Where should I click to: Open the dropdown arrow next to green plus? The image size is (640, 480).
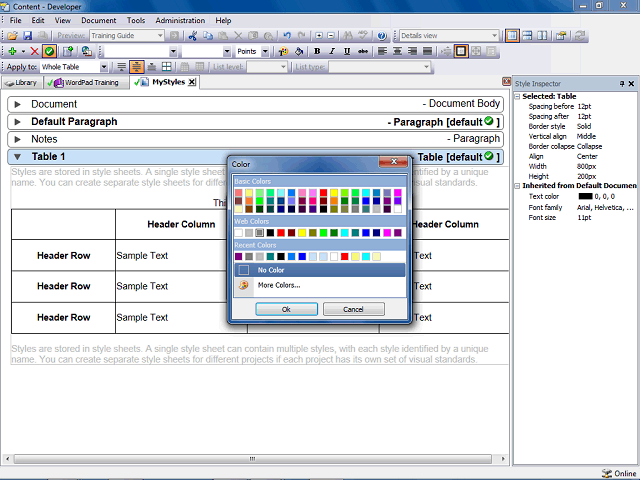[x=23, y=51]
